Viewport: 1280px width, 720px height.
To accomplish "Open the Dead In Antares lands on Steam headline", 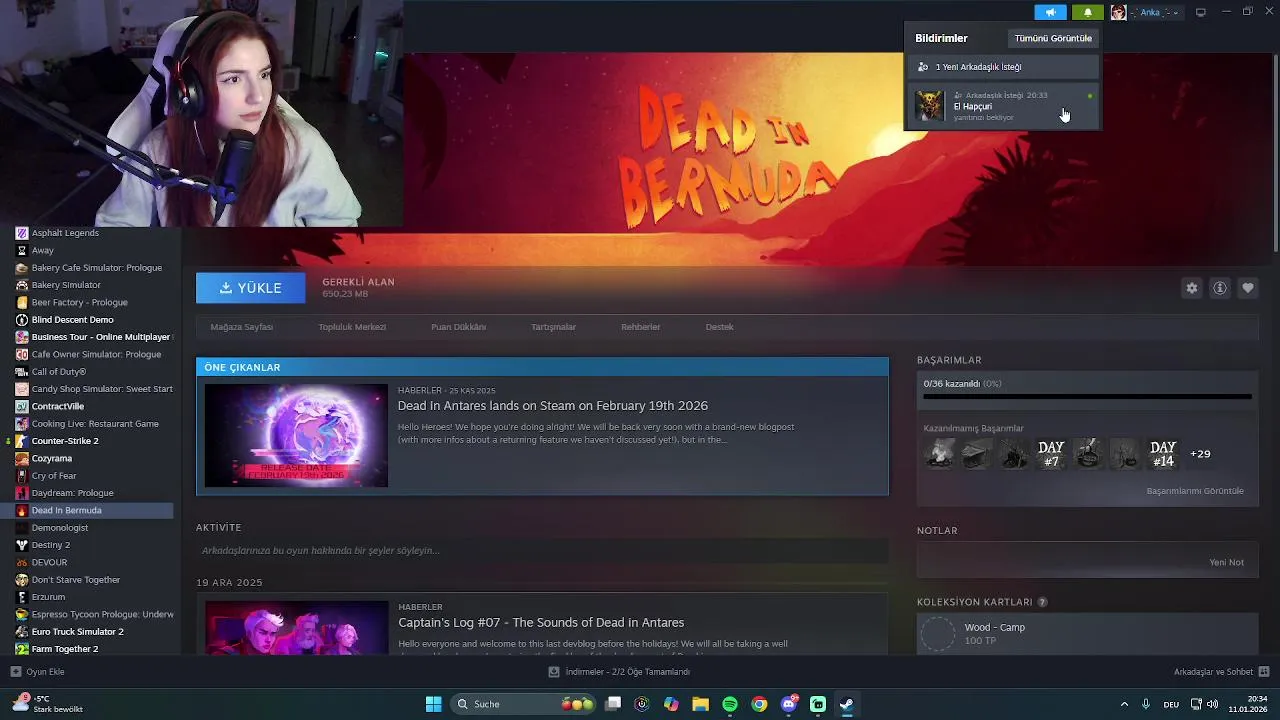I will pos(553,406).
